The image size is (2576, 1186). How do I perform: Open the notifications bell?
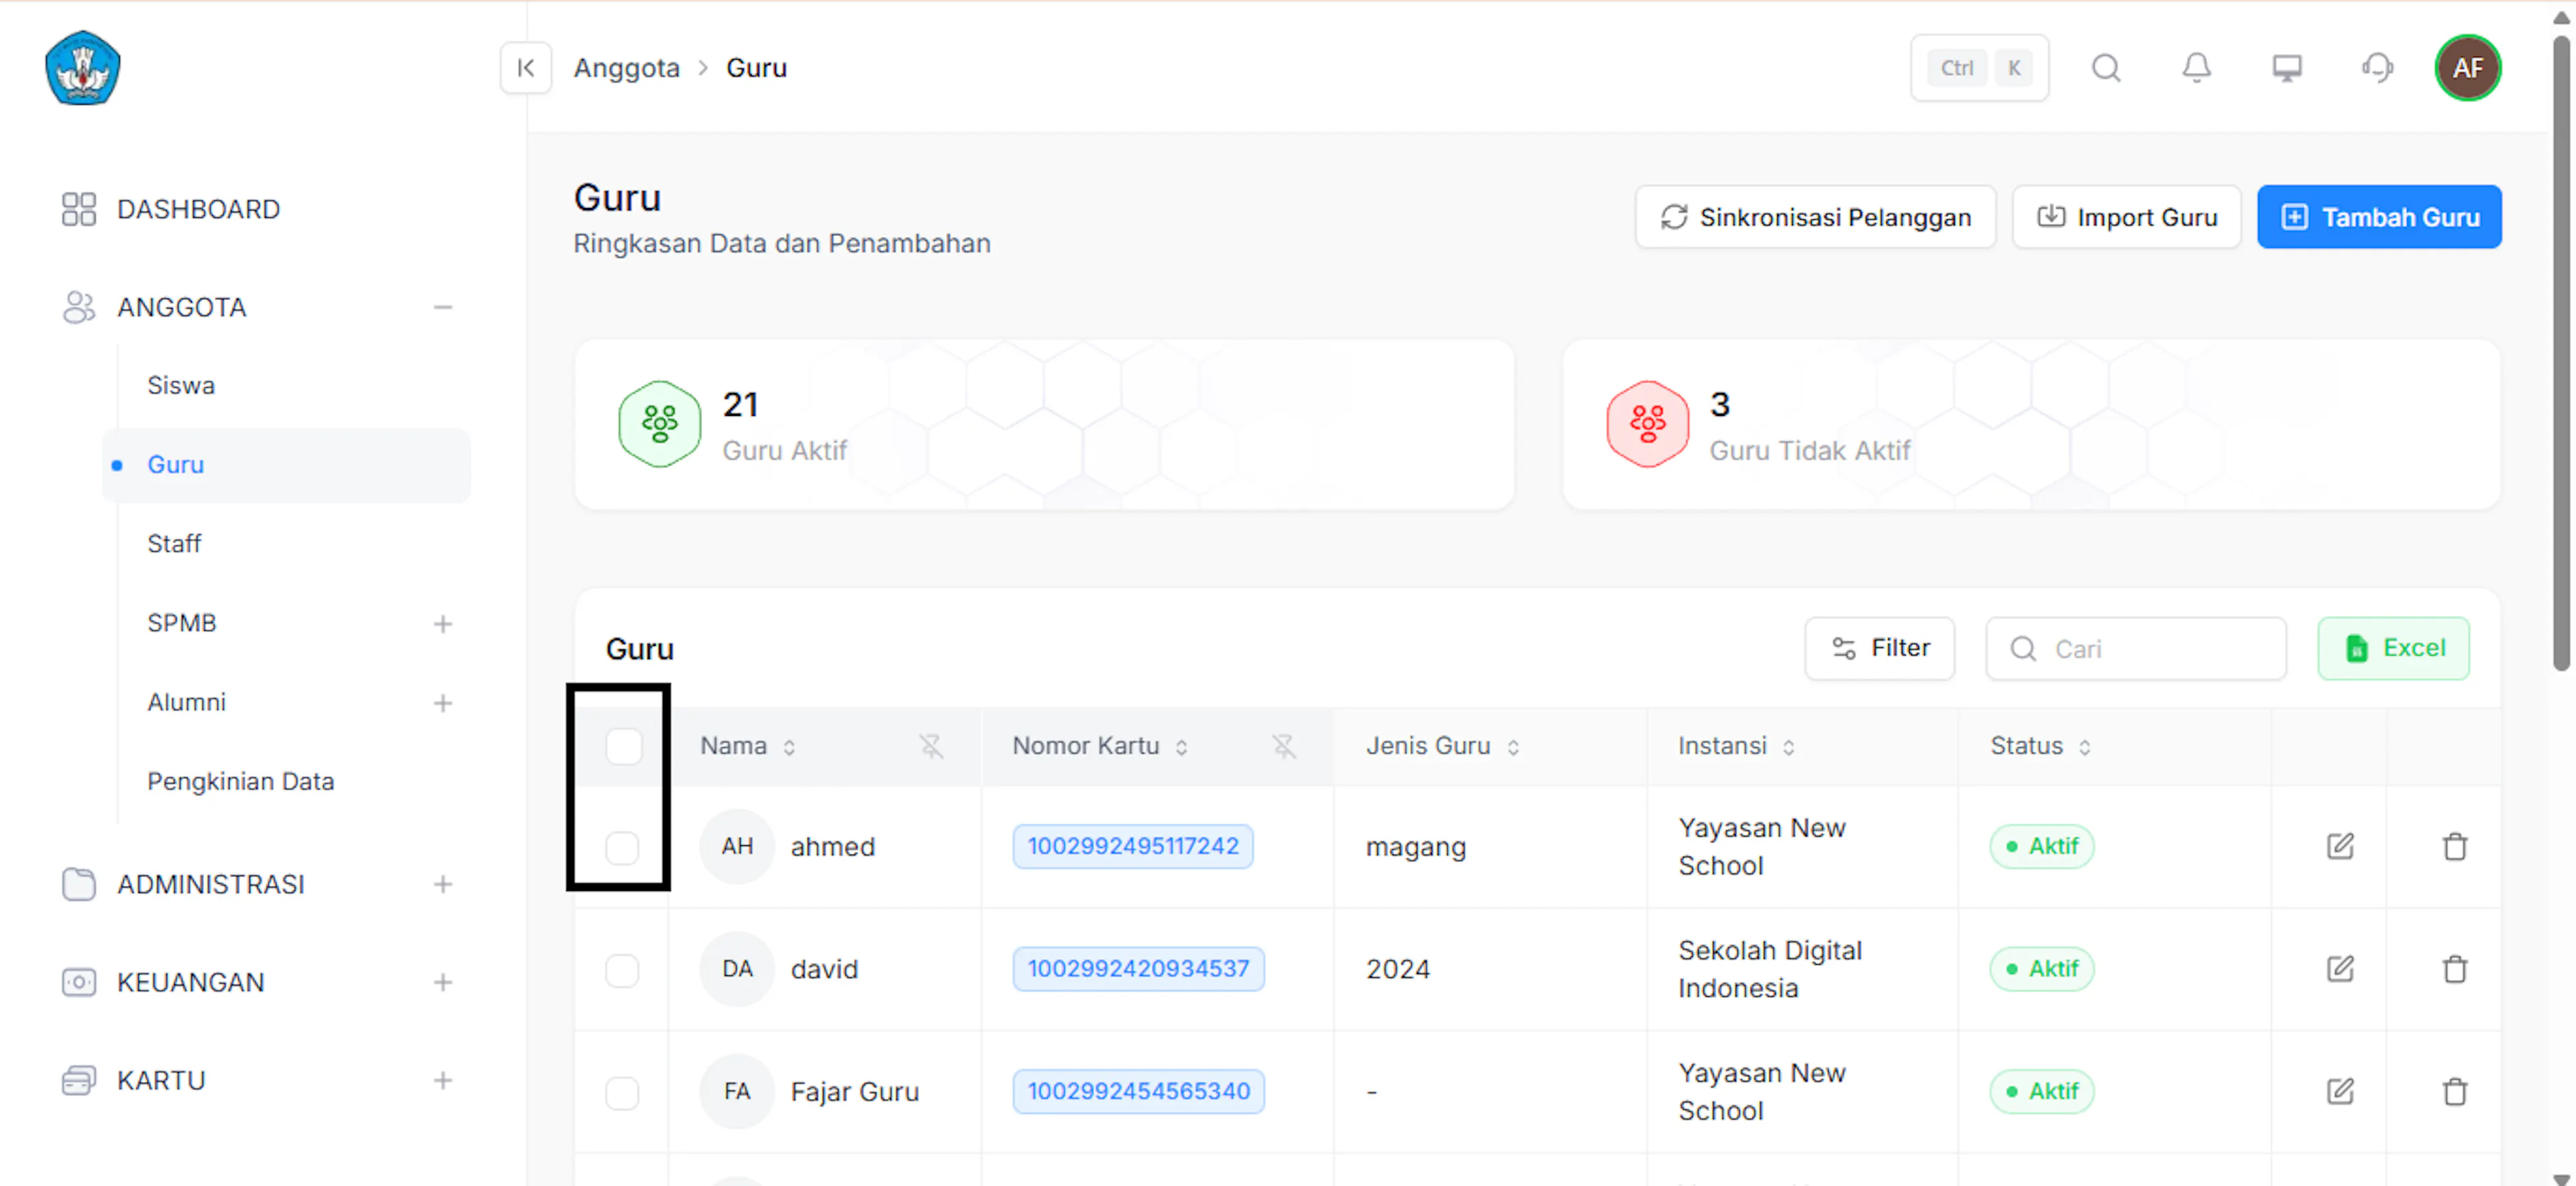pyautogui.click(x=2196, y=68)
